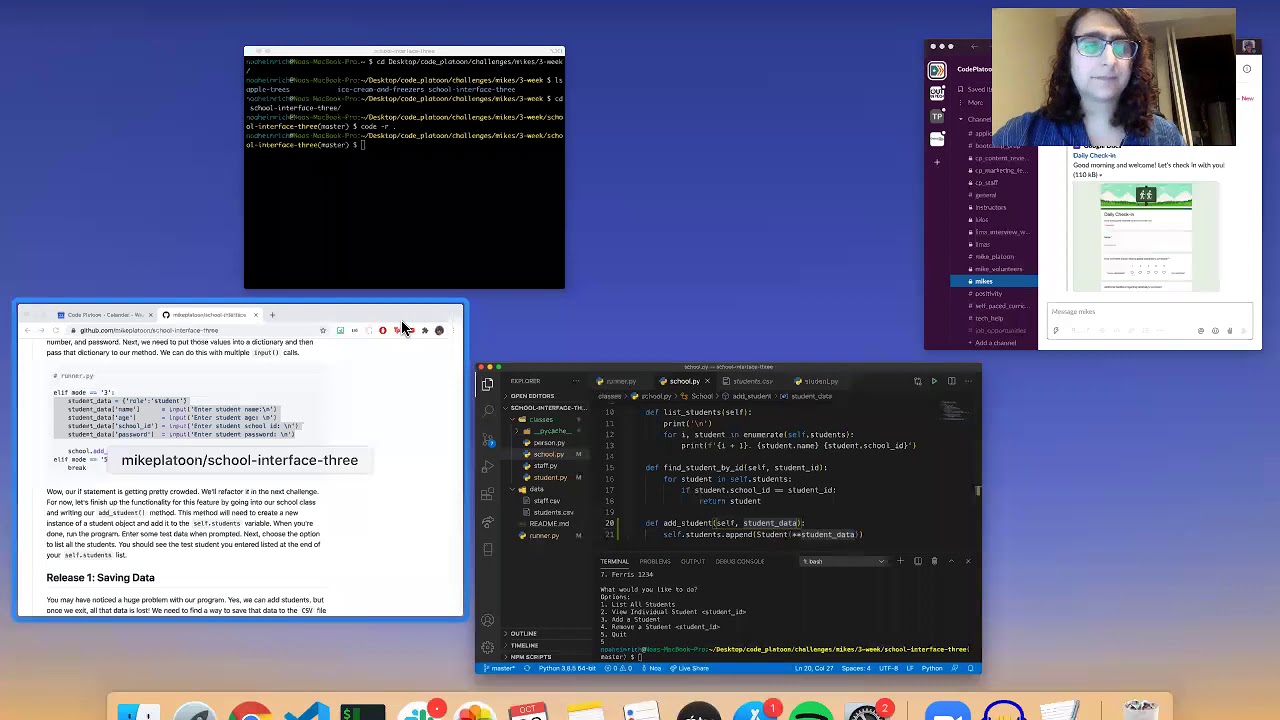Viewport: 1280px width, 720px height.
Task: Create a new terminal with plus icon
Action: pos(900,561)
